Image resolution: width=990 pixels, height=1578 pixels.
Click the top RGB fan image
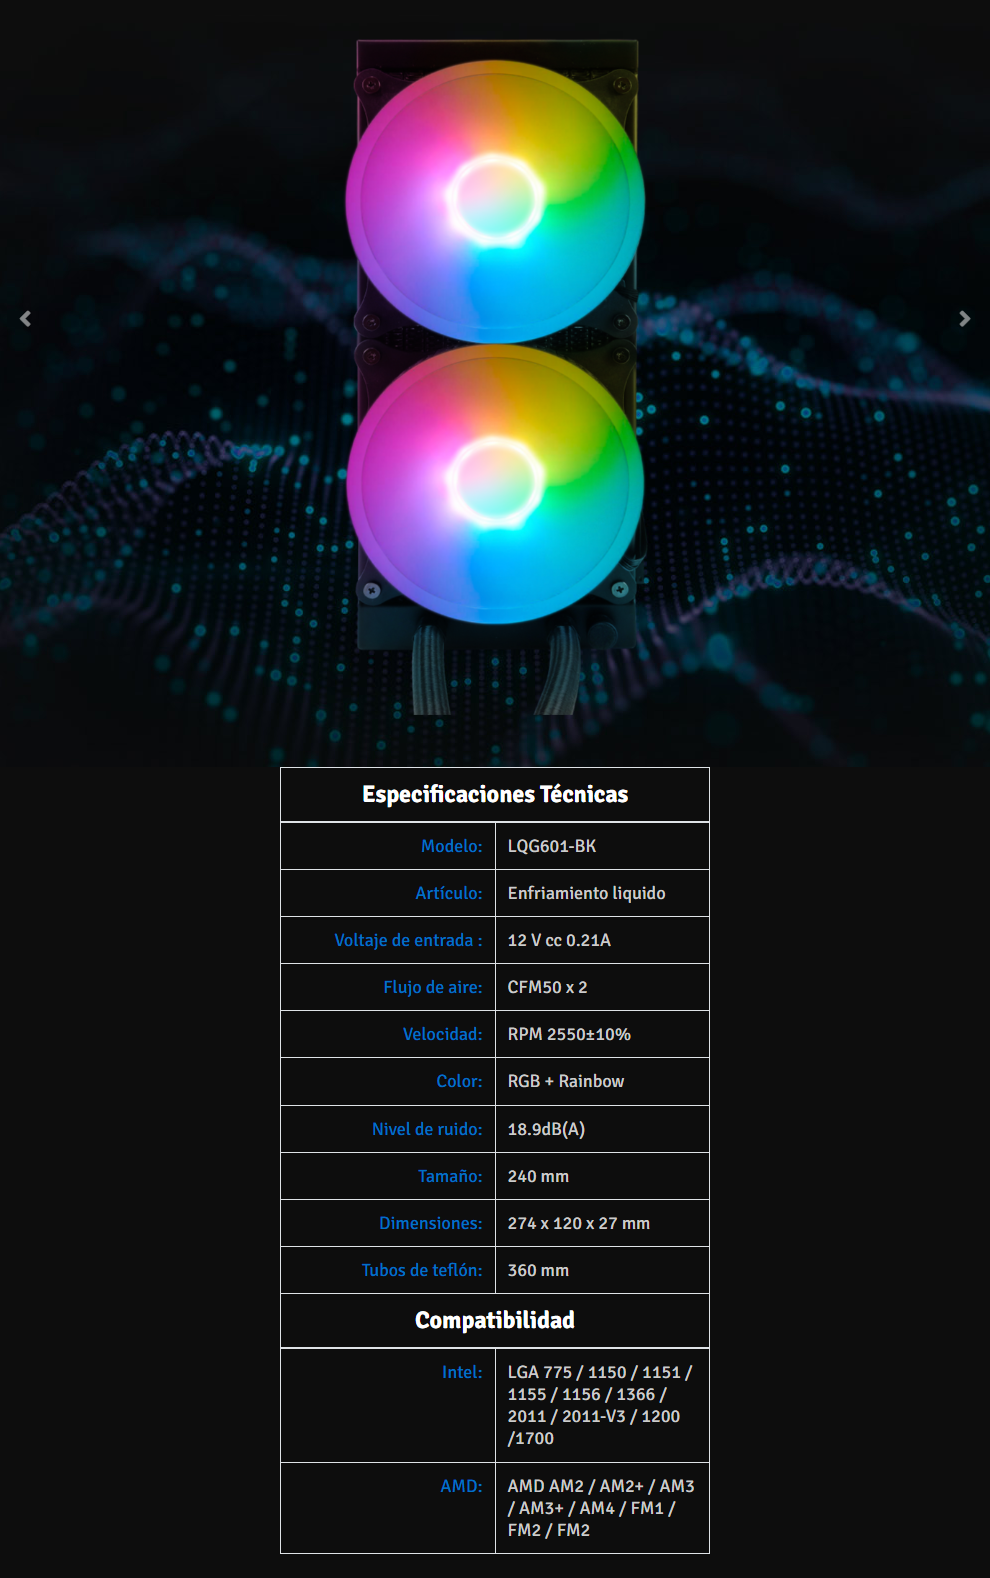click(x=495, y=200)
